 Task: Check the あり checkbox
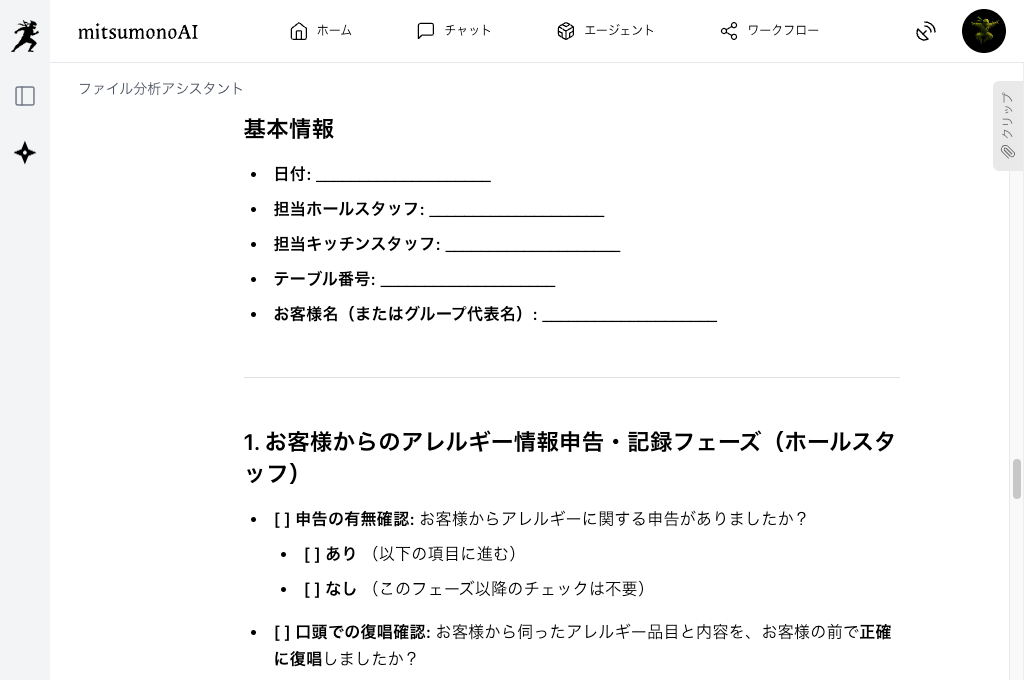coord(312,554)
